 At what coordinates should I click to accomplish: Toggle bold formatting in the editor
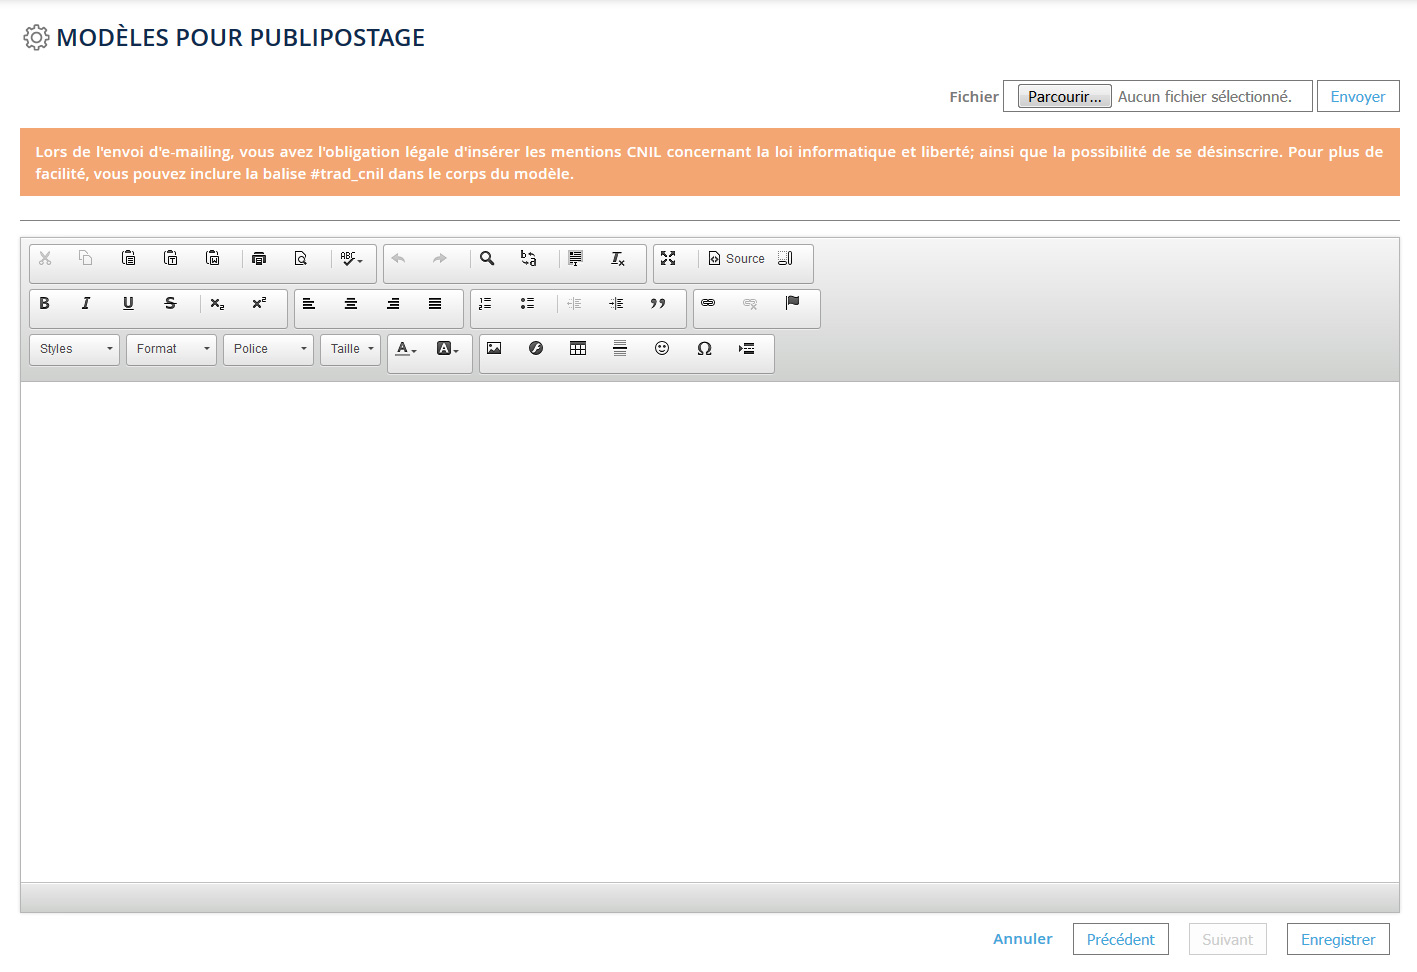coord(44,304)
